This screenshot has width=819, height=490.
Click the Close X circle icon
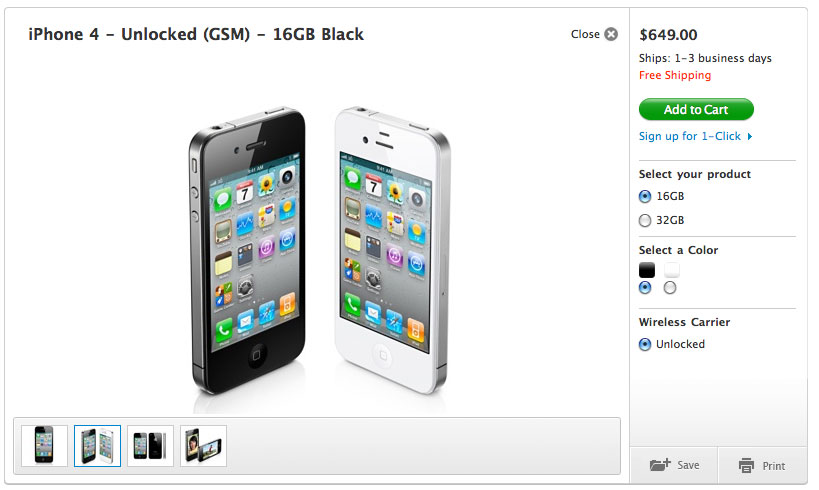point(611,34)
